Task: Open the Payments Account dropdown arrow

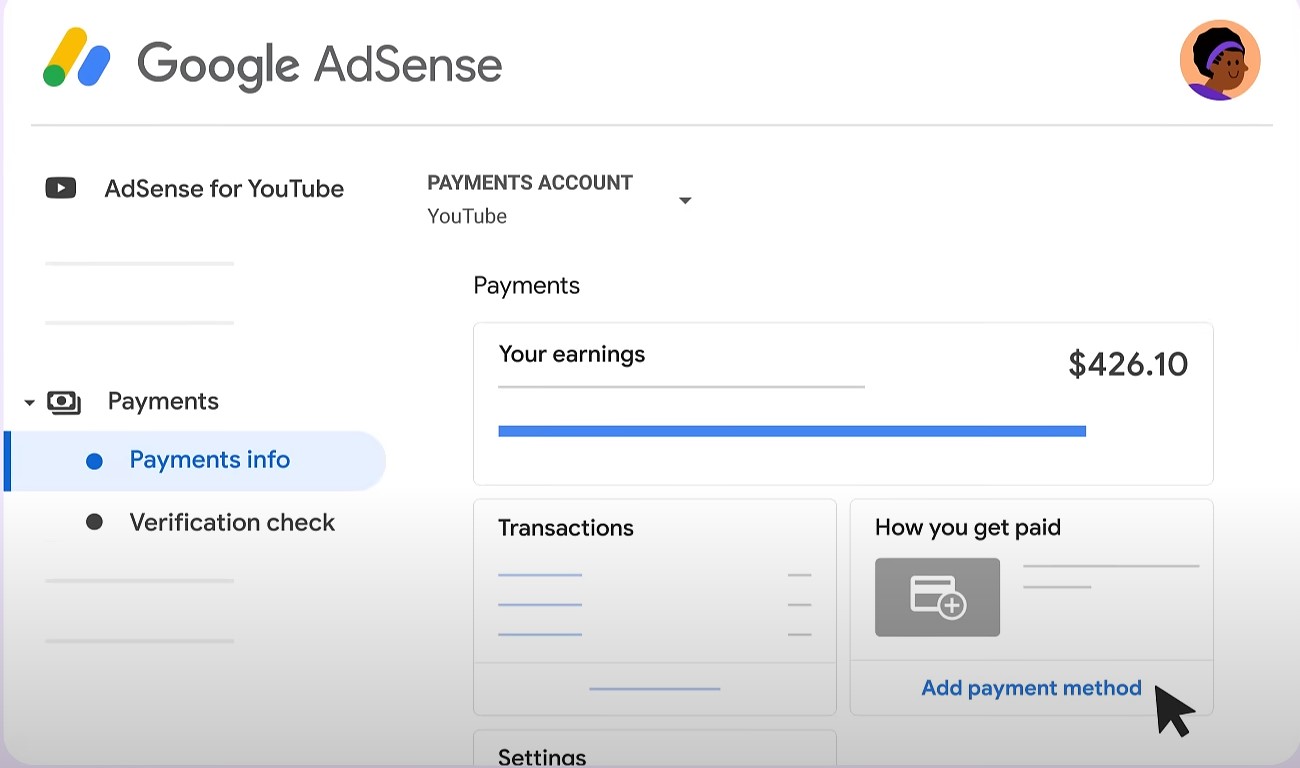Action: click(x=685, y=201)
